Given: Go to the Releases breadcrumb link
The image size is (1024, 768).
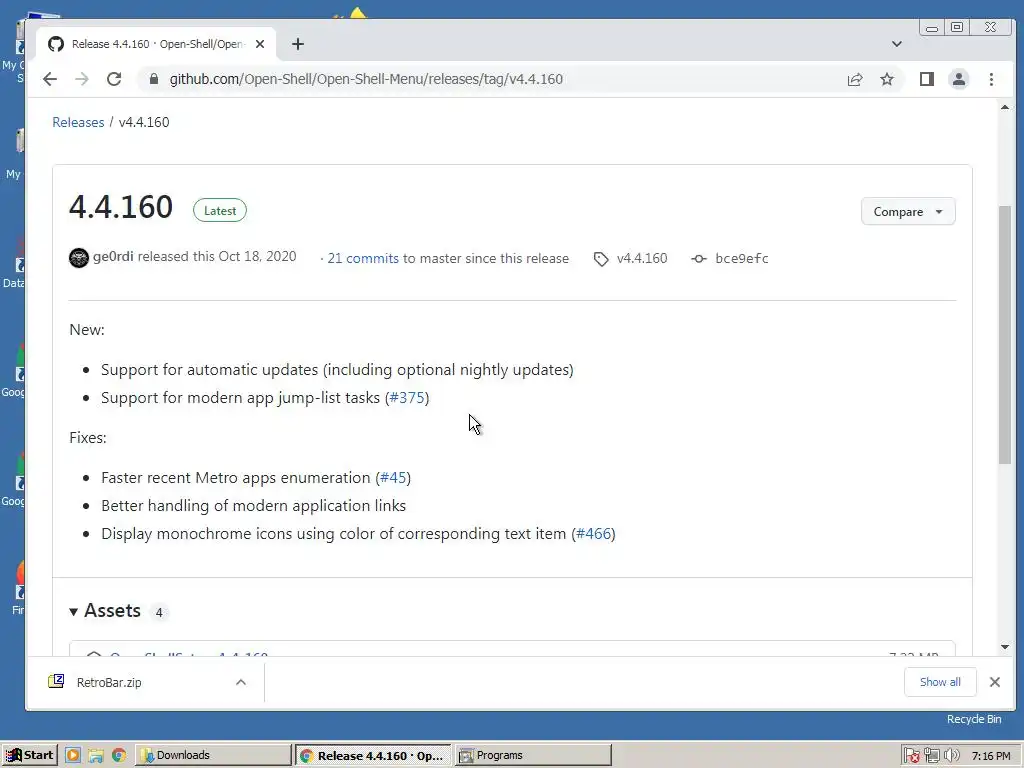Looking at the screenshot, I should coord(78,122).
